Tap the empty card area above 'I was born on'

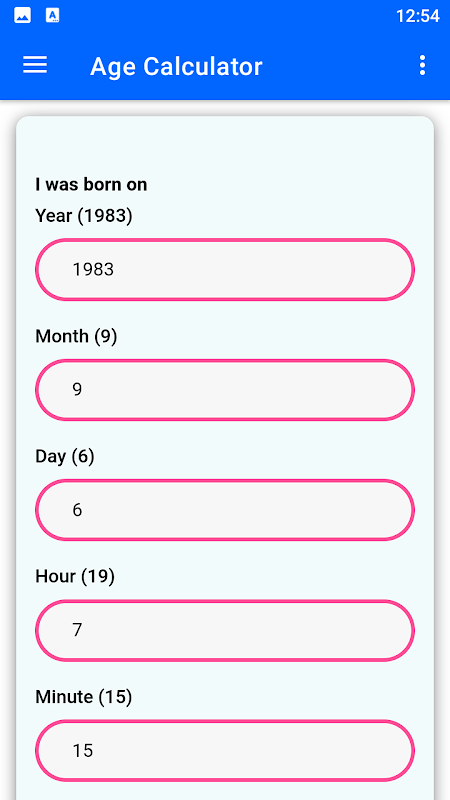pos(224,145)
